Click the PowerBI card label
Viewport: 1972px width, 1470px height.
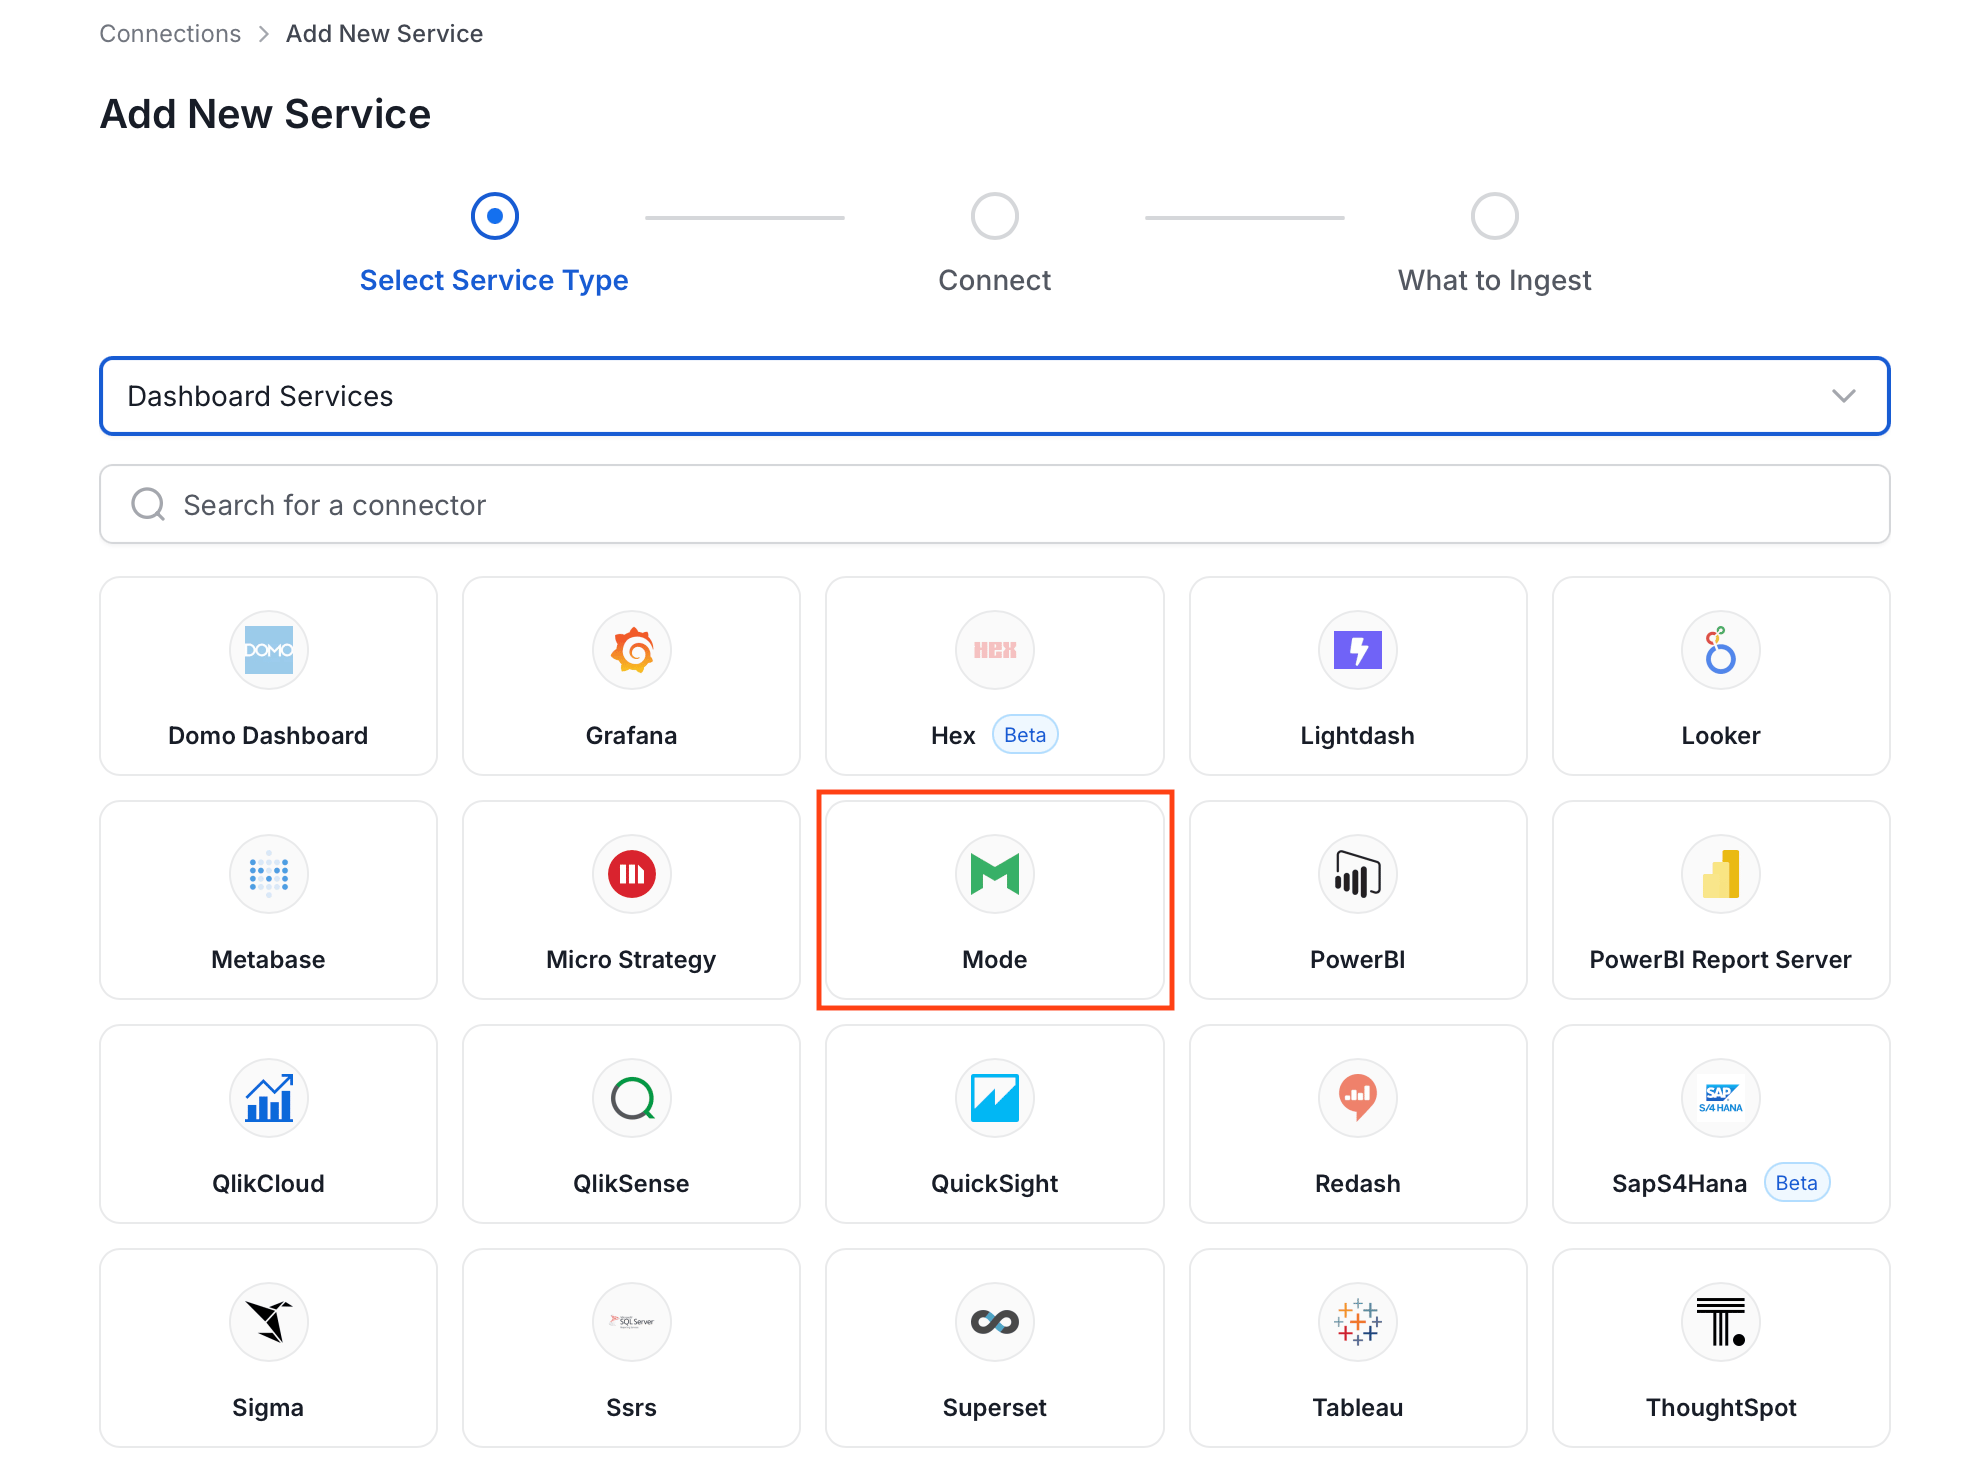[x=1357, y=959]
